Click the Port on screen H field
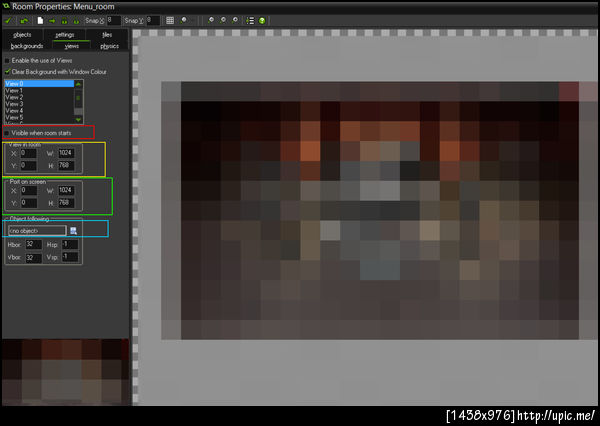This screenshot has height=426, width=600. (x=66, y=203)
